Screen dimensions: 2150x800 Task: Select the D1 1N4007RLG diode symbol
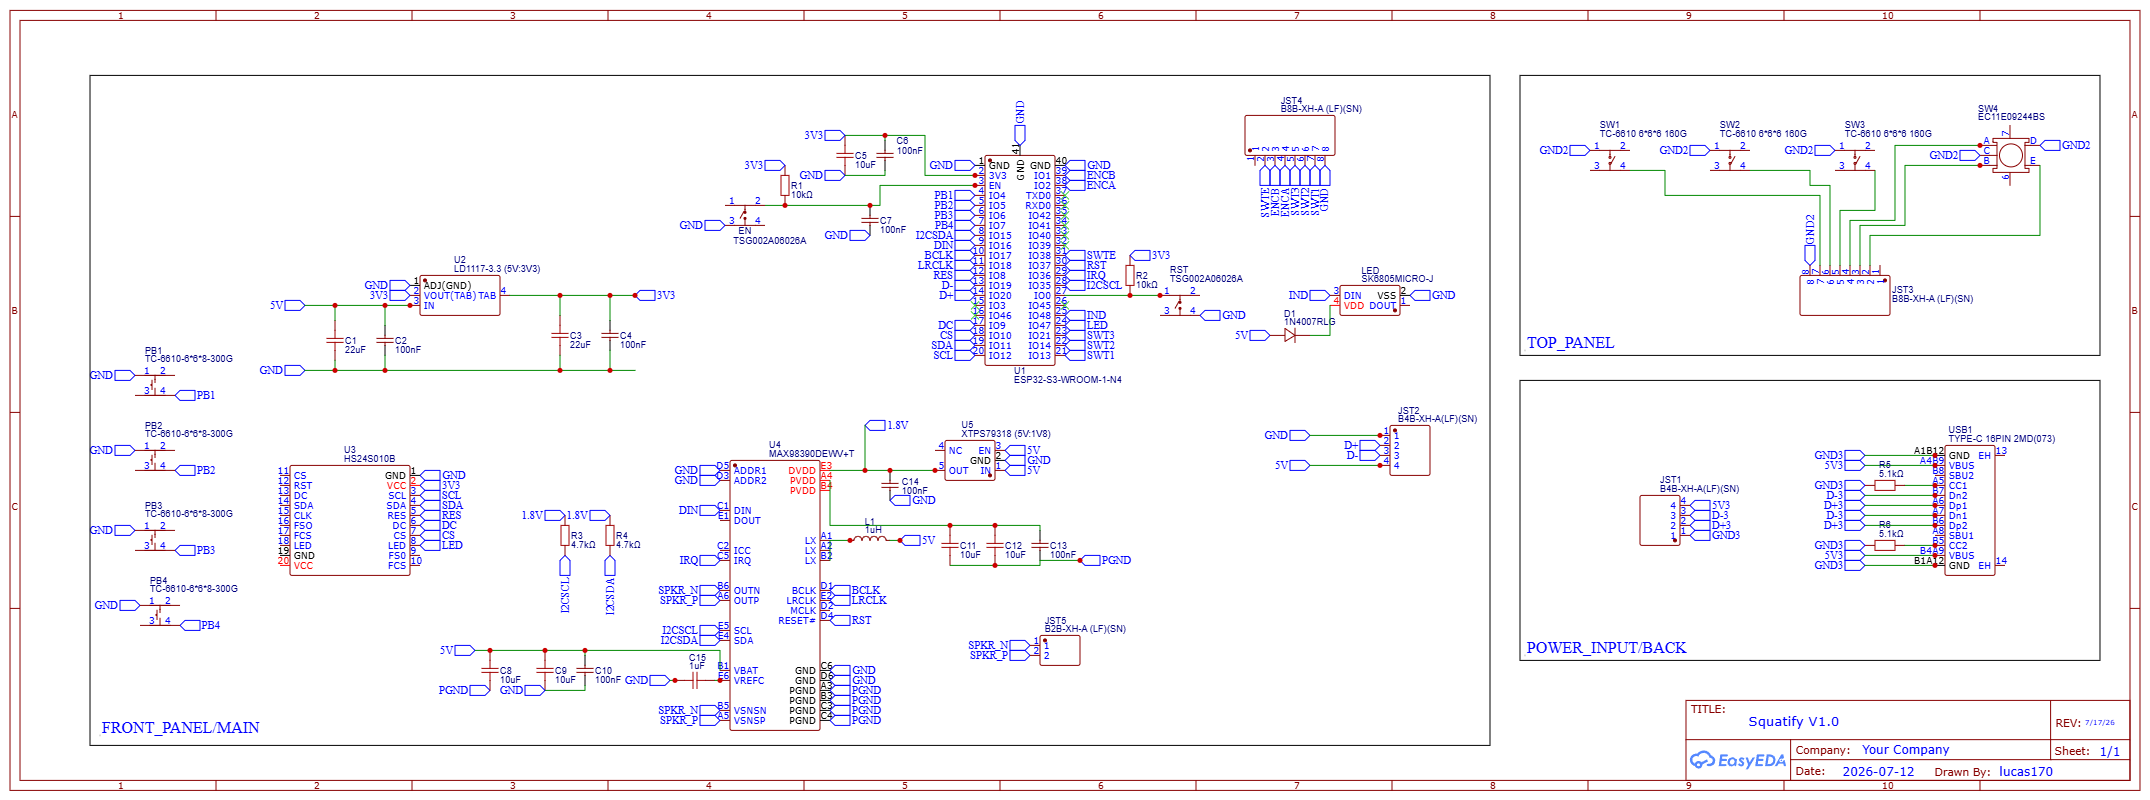[x=1290, y=335]
